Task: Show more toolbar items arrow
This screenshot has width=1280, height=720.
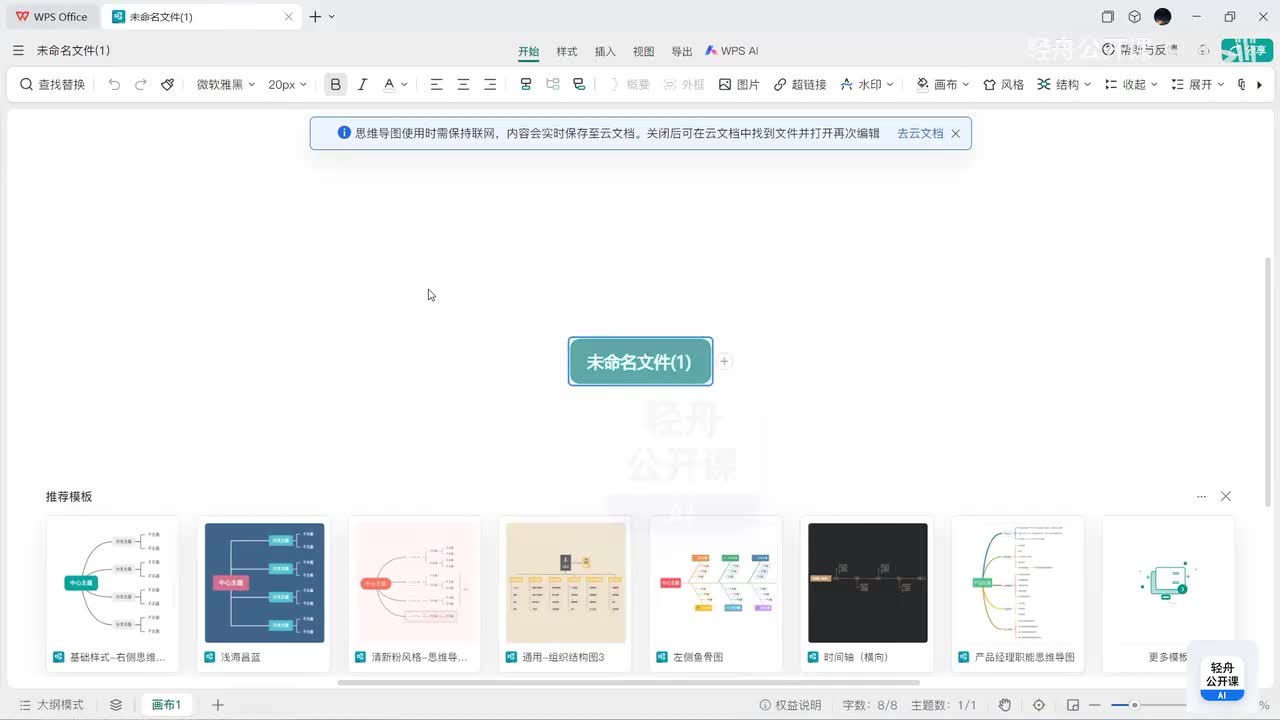Action: point(1258,85)
